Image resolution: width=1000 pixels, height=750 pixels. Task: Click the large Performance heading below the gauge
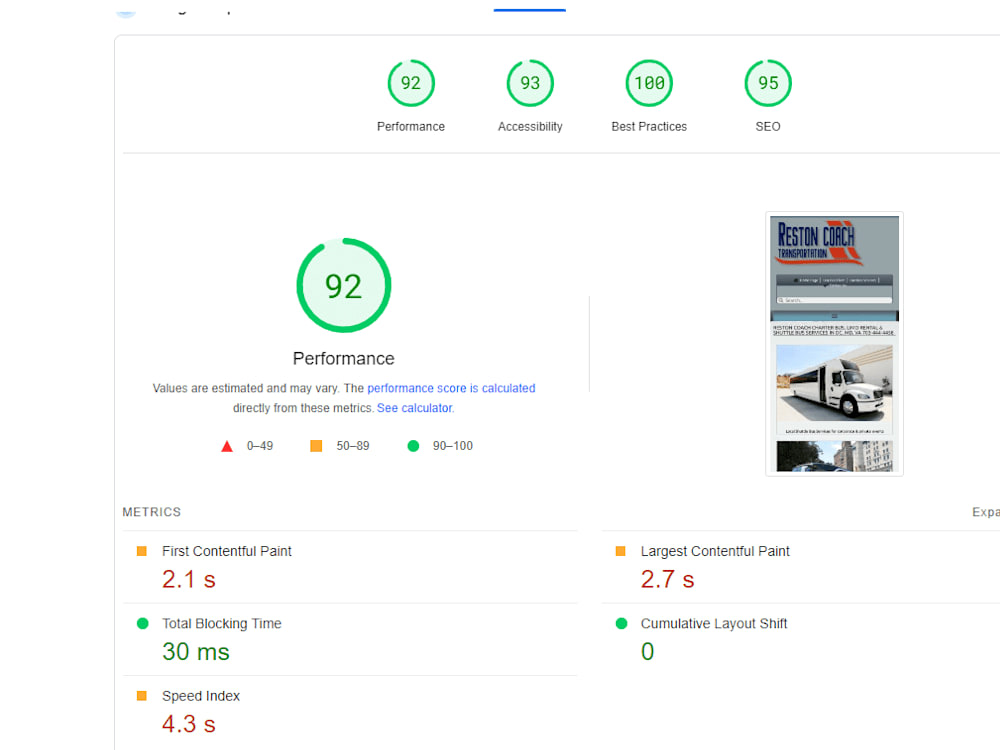[x=344, y=358]
